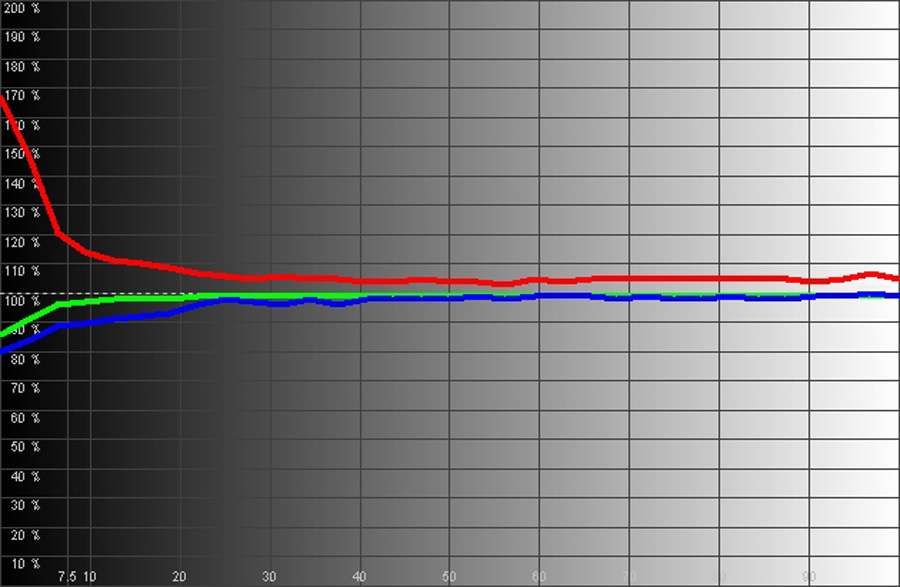Click the 80 % vertical axis label
The width and height of the screenshot is (900, 587).
coord(20,359)
